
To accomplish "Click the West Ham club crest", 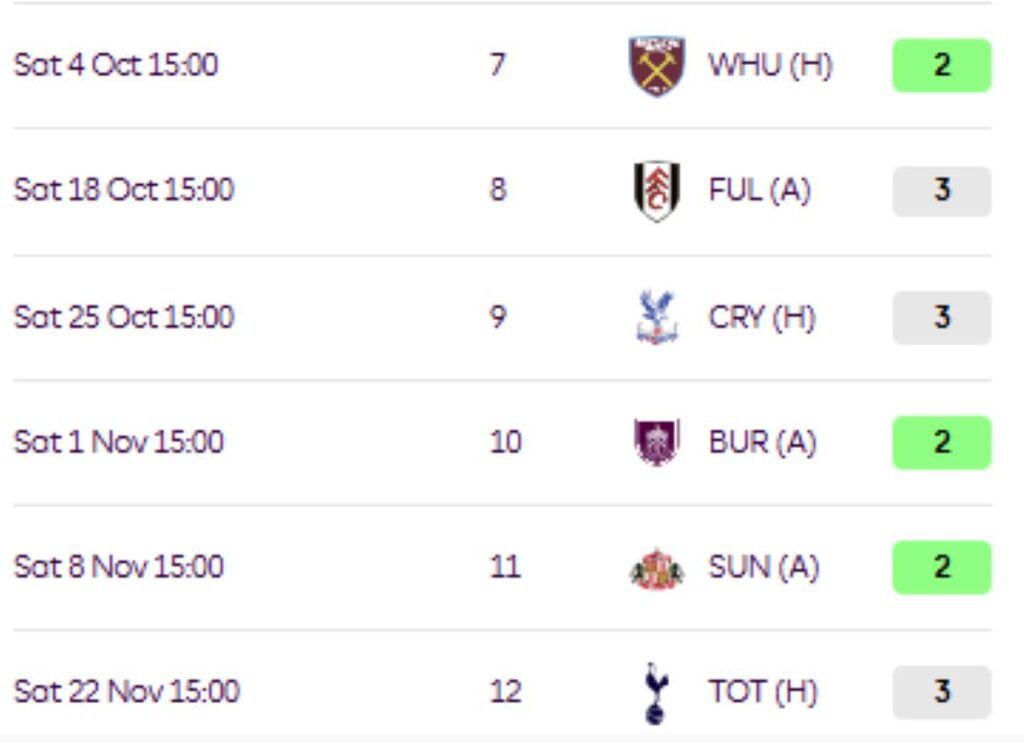I will pos(656,66).
